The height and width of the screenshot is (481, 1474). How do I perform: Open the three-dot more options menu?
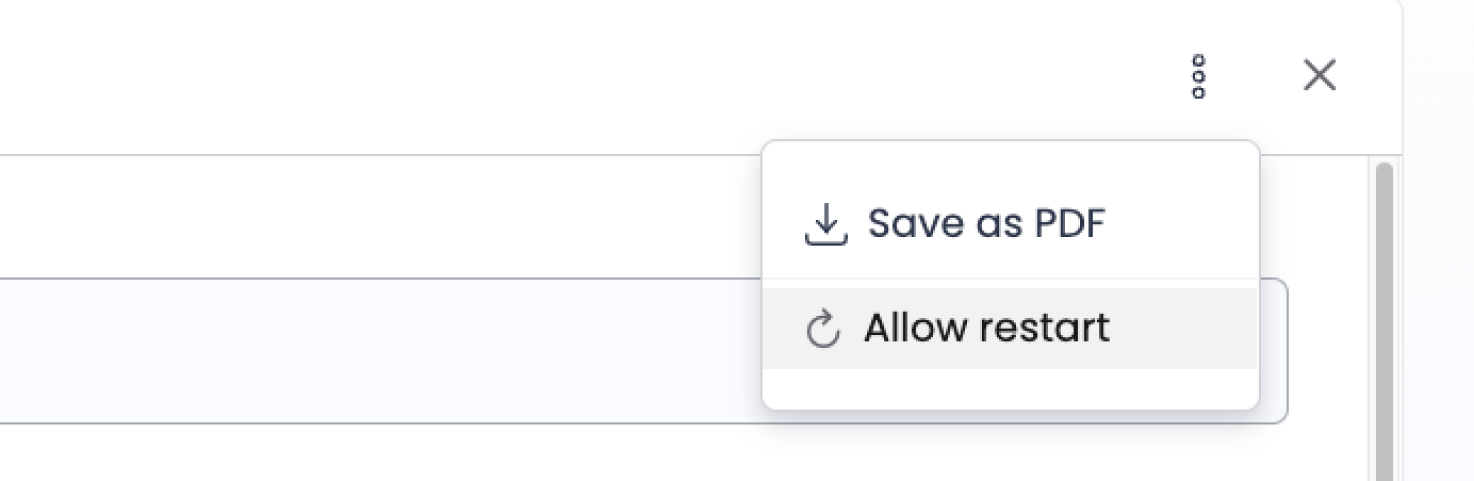[x=1199, y=76]
